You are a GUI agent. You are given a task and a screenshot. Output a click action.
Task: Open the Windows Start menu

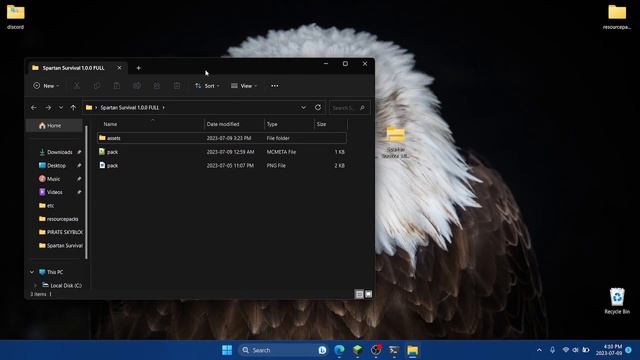(227, 350)
